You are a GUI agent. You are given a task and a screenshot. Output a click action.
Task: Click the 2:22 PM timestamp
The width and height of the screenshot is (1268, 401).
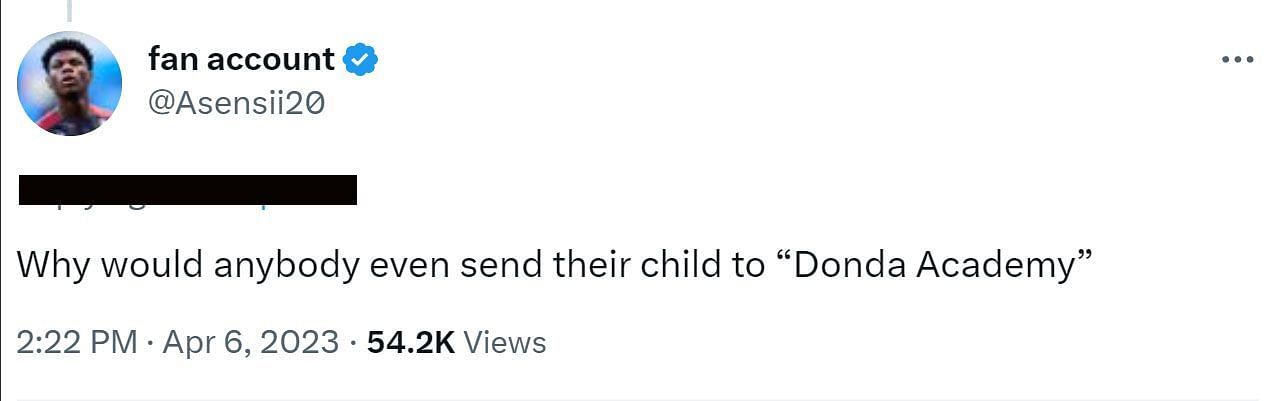76,343
